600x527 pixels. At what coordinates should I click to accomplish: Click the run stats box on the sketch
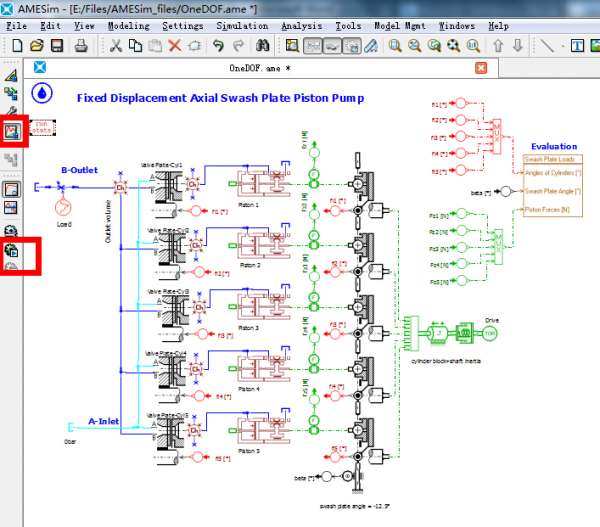[42, 127]
